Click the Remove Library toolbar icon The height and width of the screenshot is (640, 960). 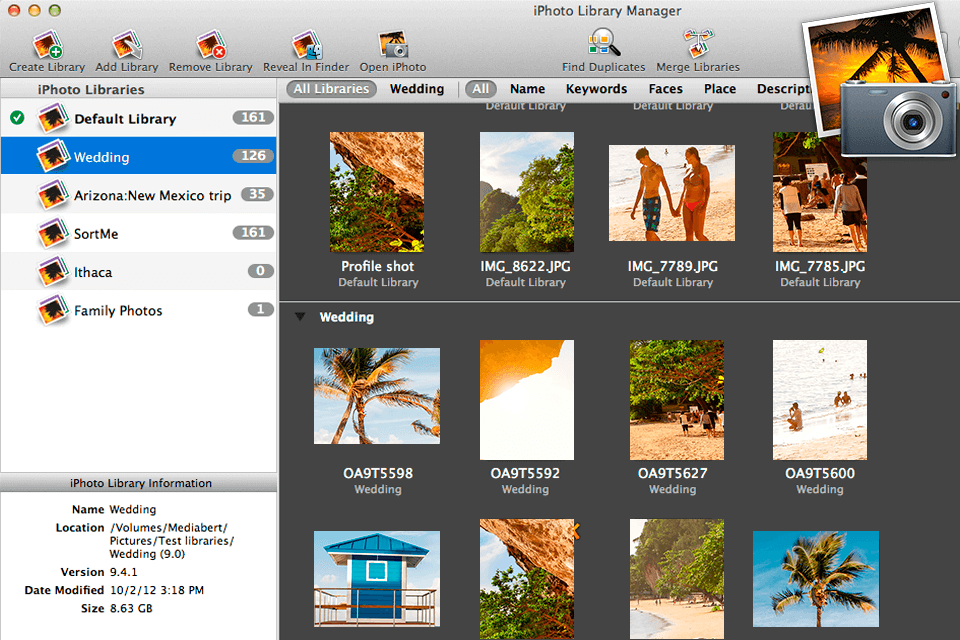click(210, 46)
